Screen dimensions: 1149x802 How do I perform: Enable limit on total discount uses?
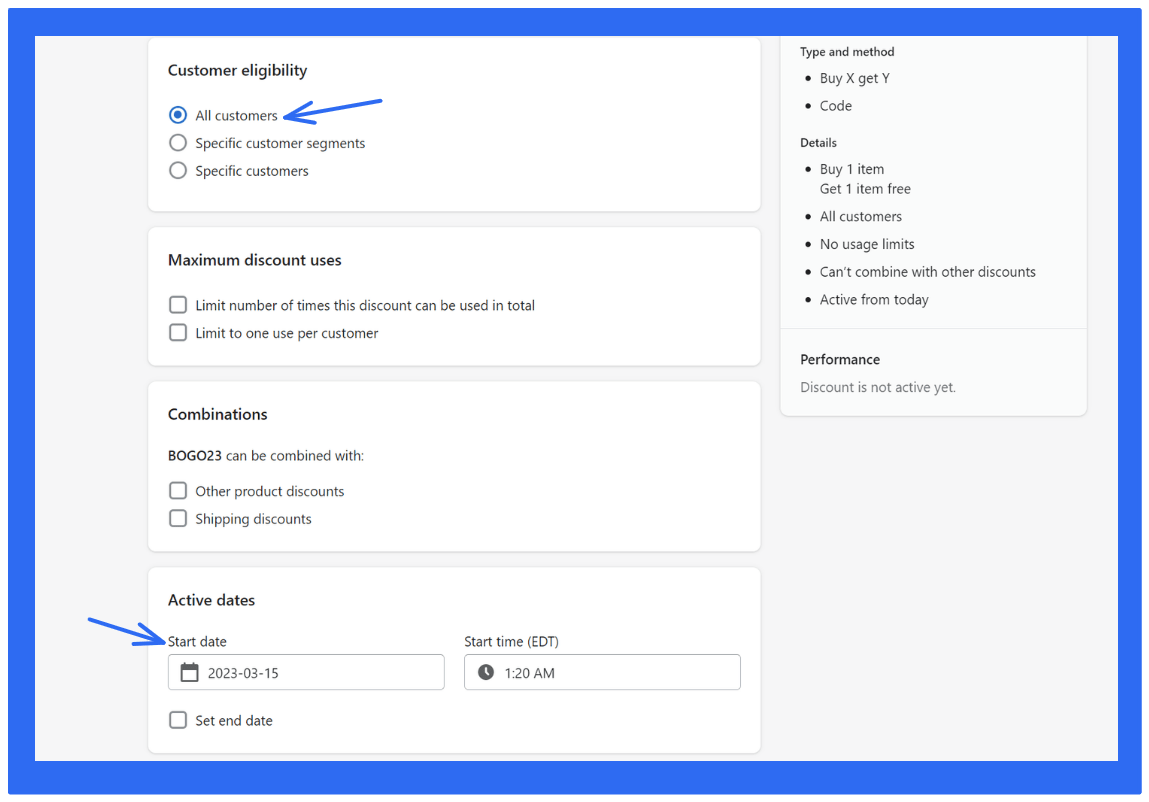(x=178, y=304)
